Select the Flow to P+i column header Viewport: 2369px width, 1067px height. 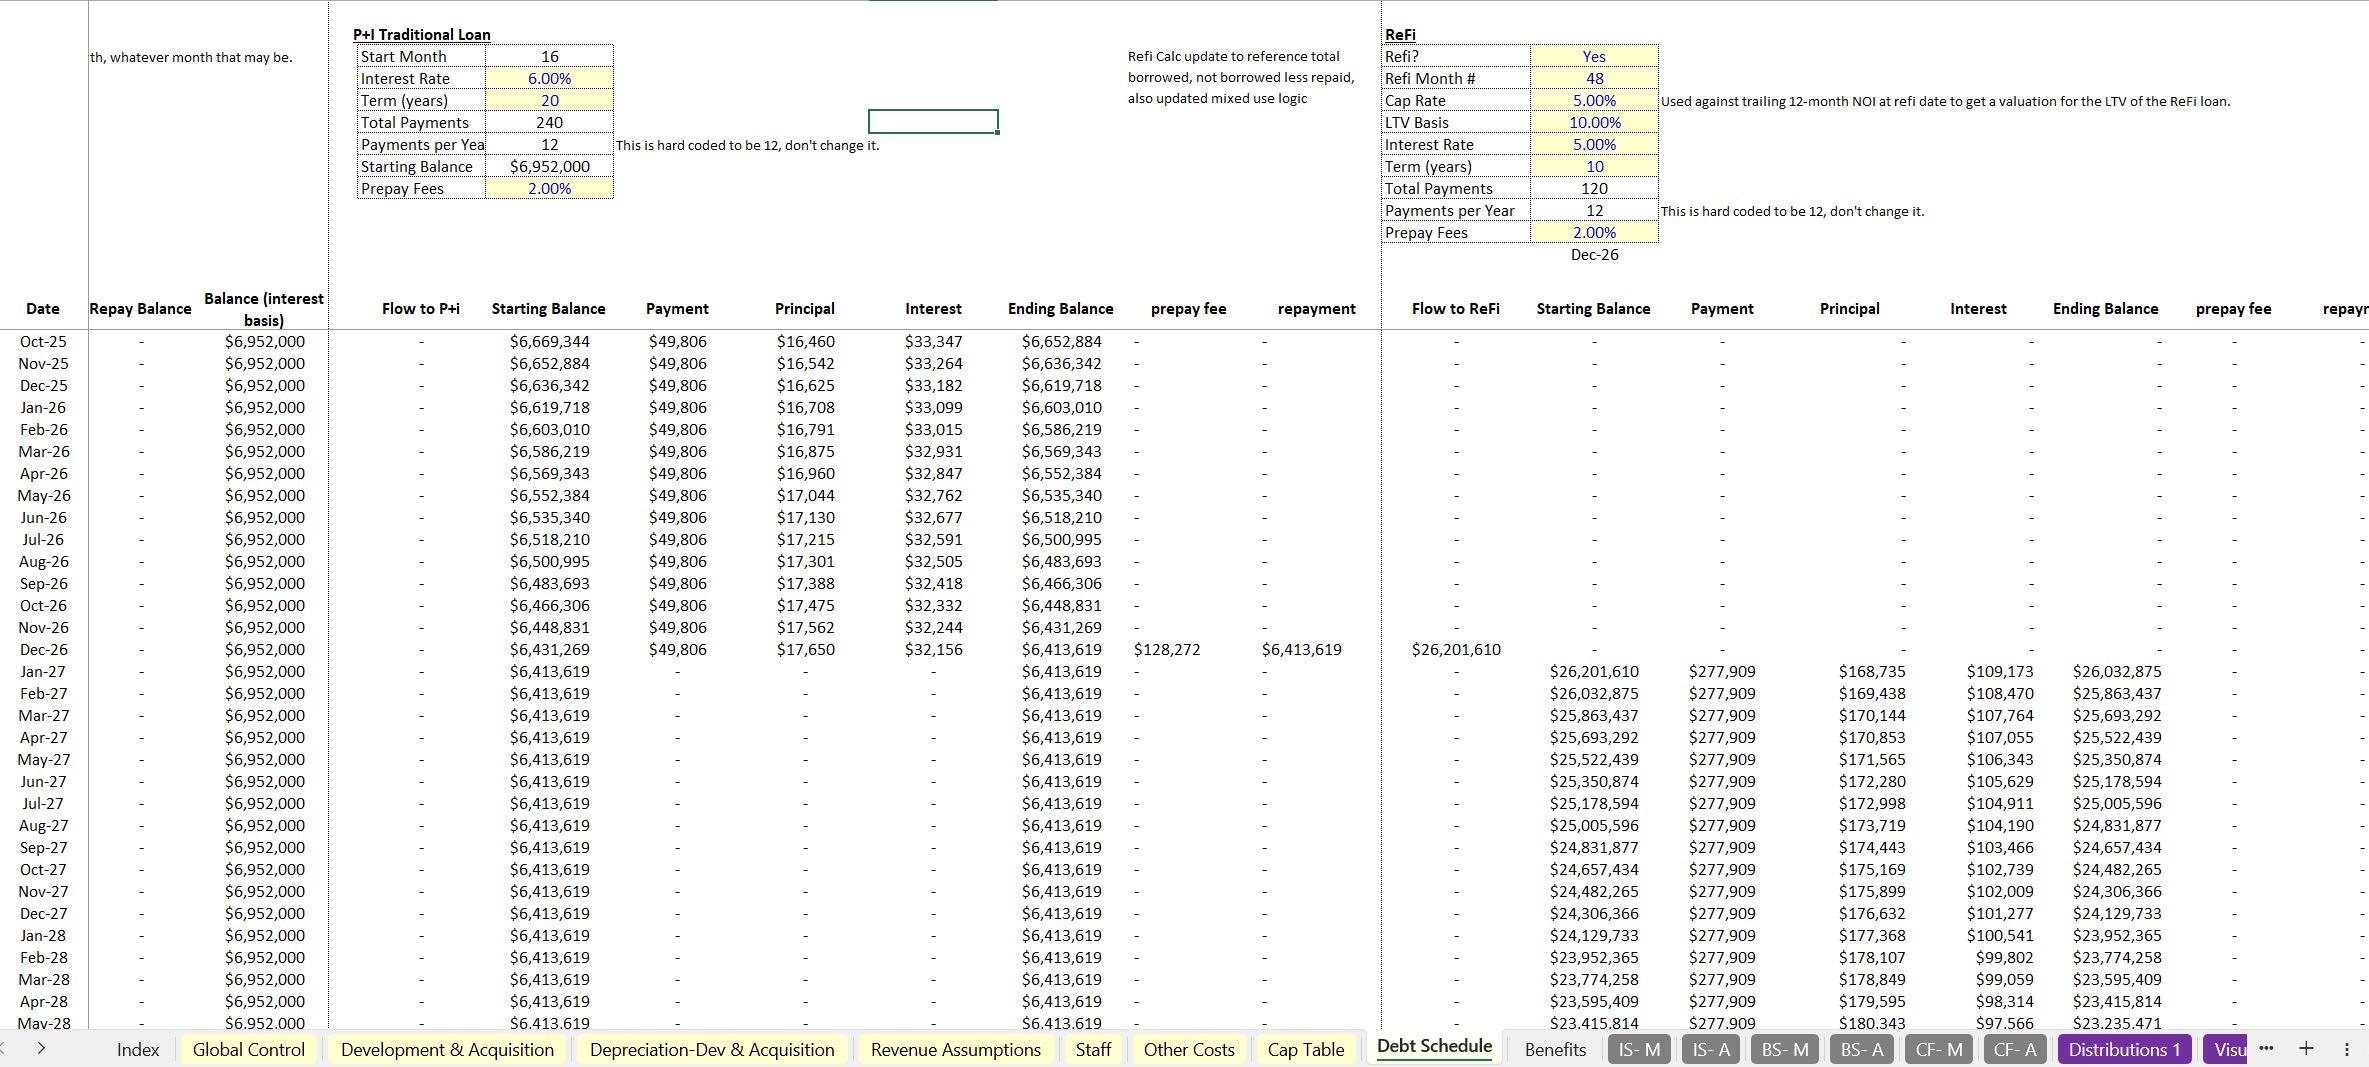(x=421, y=309)
